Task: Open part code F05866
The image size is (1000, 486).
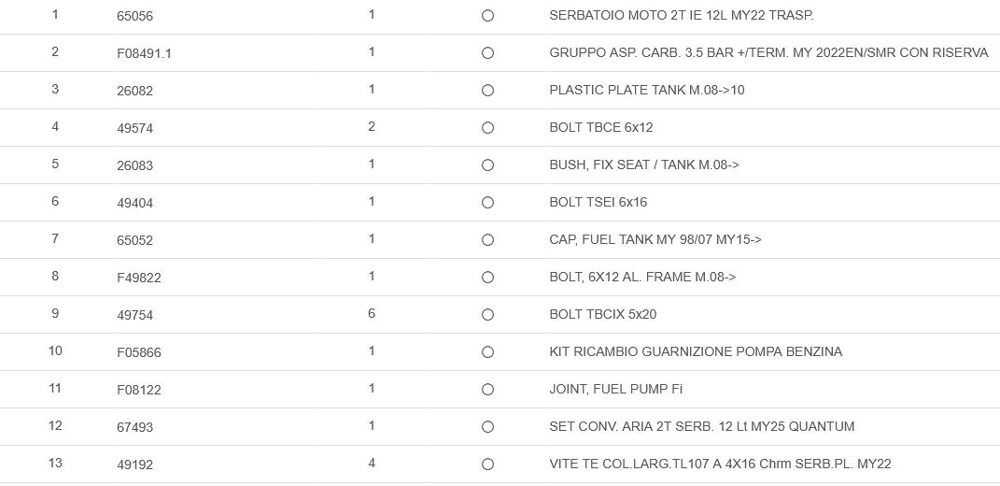Action: (x=139, y=352)
